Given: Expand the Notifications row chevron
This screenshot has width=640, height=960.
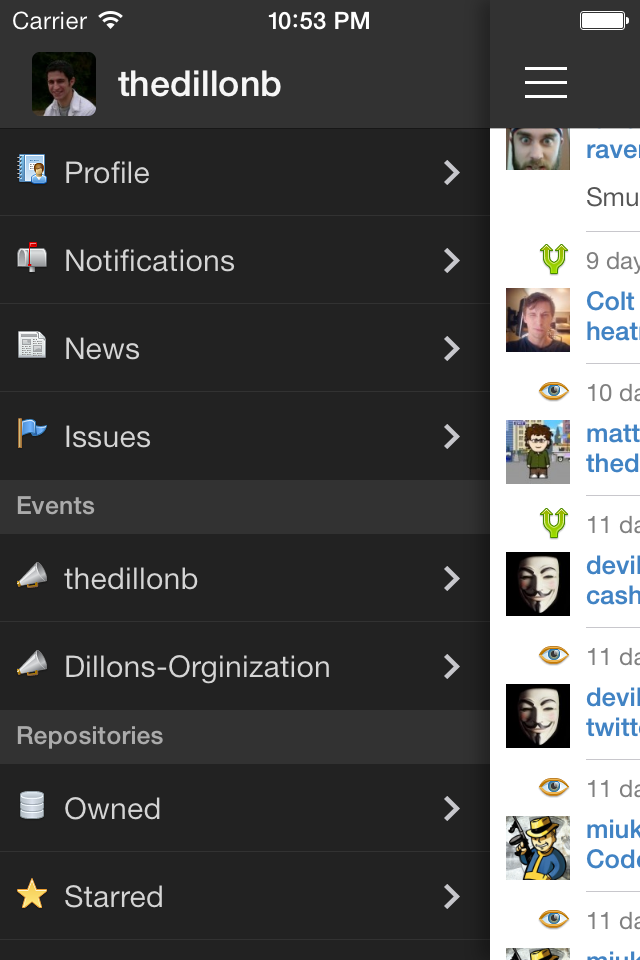Looking at the screenshot, I should click(x=452, y=261).
